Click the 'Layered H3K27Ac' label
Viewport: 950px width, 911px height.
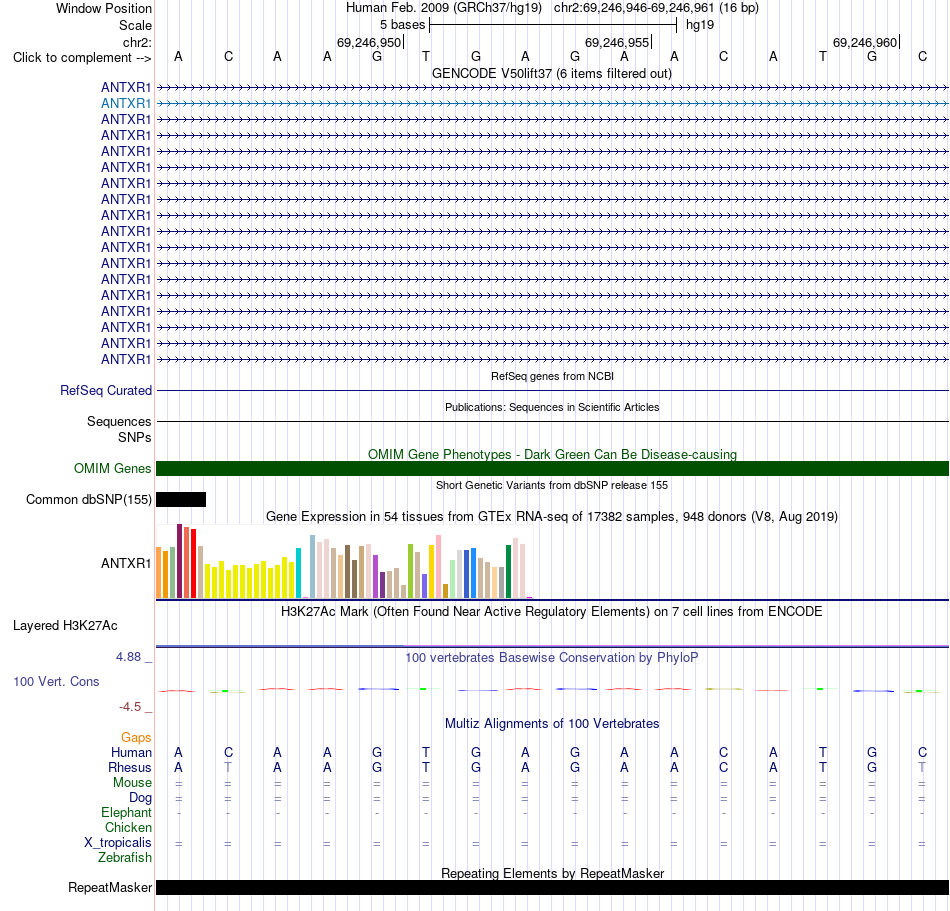(65, 626)
